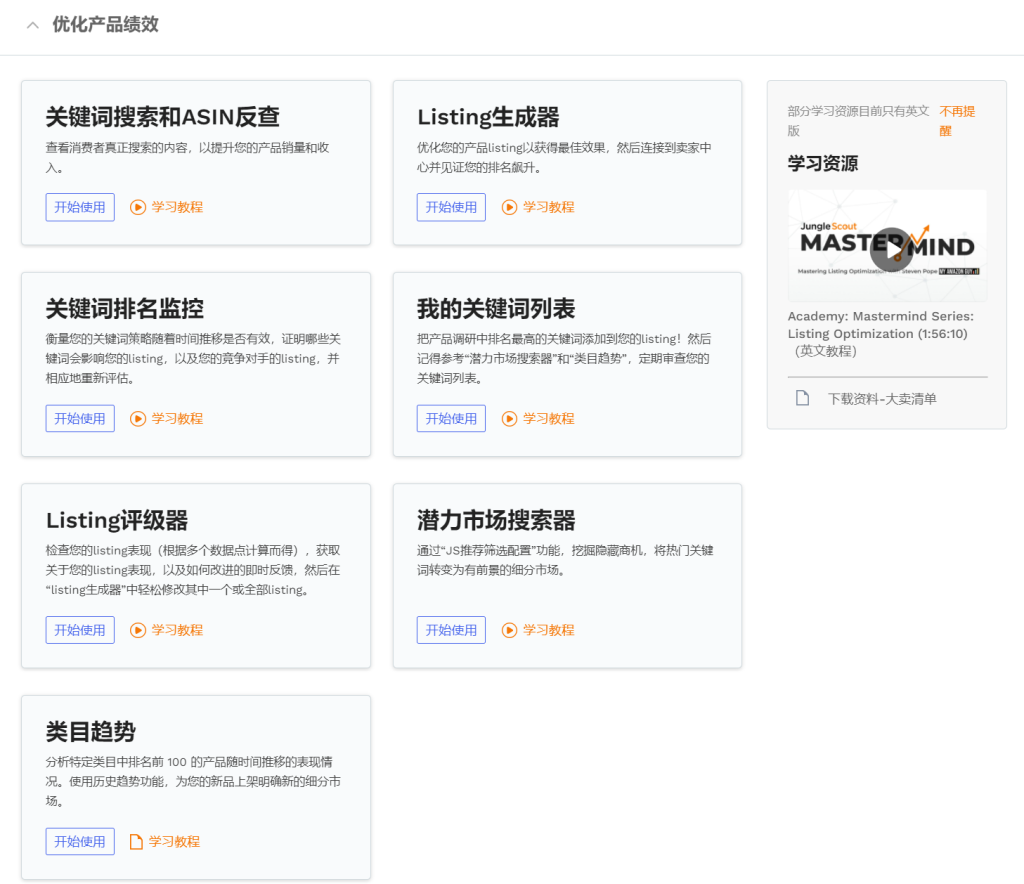Open Academy Mastermind Series Listing Optimization title
Viewport: 1024px width, 884px height.
[880, 325]
